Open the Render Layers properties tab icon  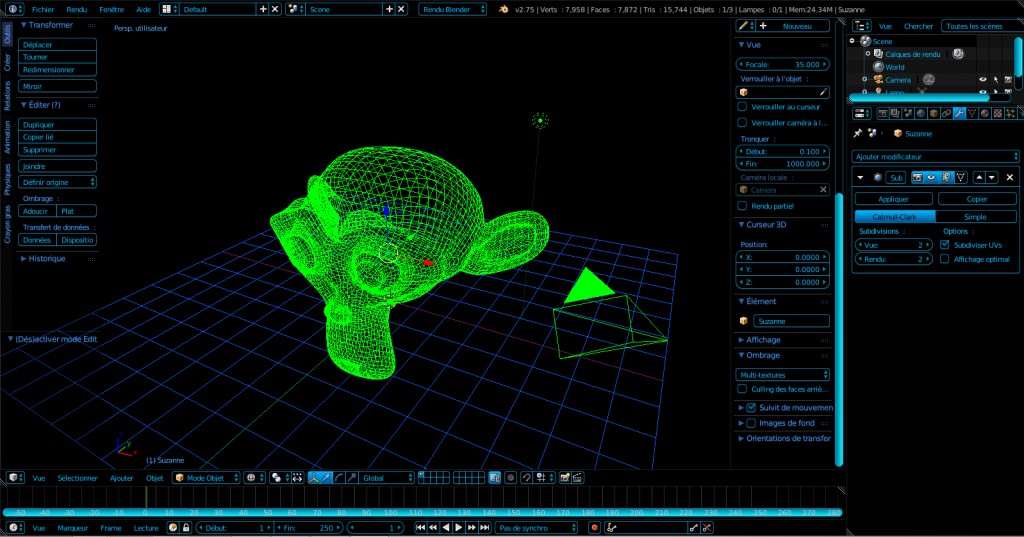pos(895,113)
